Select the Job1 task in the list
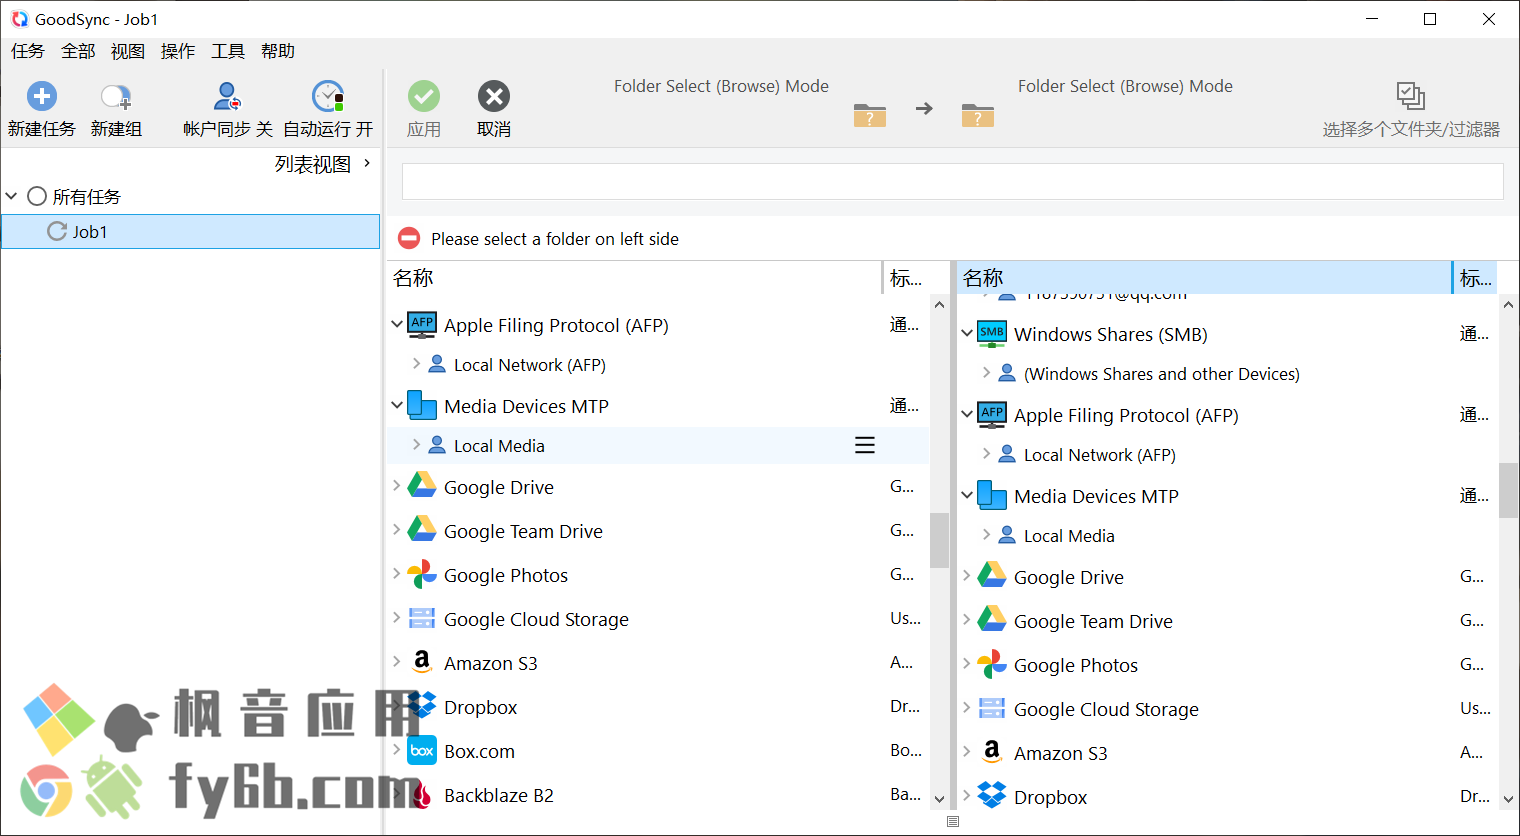The width and height of the screenshot is (1520, 836). coord(191,231)
